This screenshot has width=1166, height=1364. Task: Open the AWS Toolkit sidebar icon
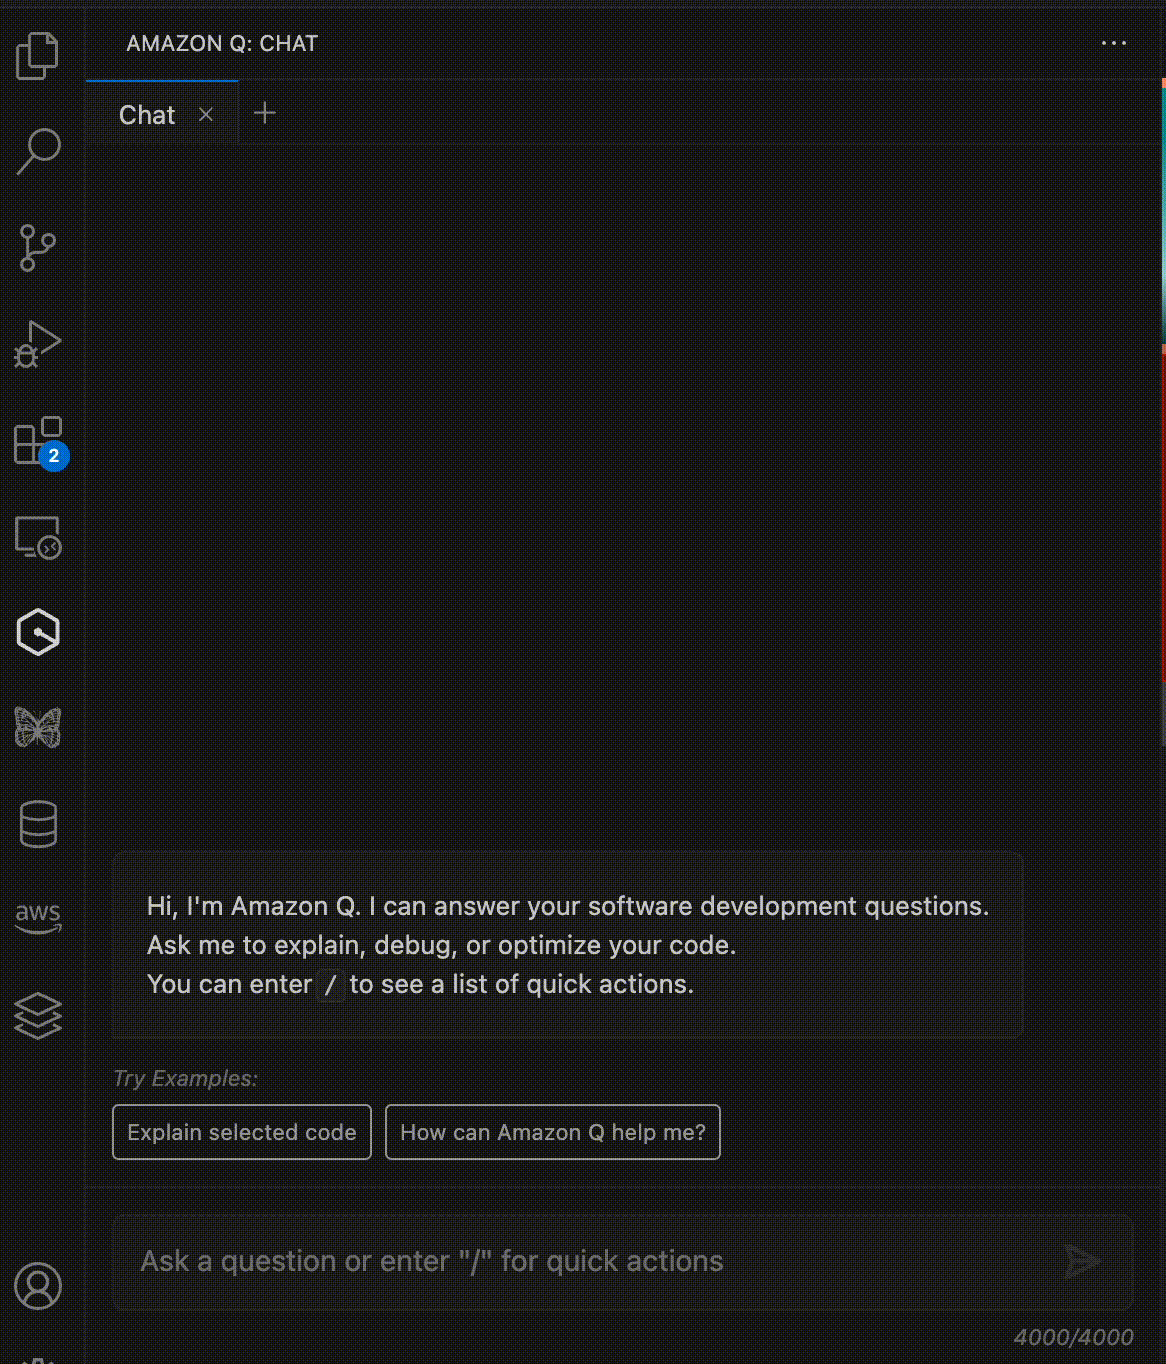[38, 918]
